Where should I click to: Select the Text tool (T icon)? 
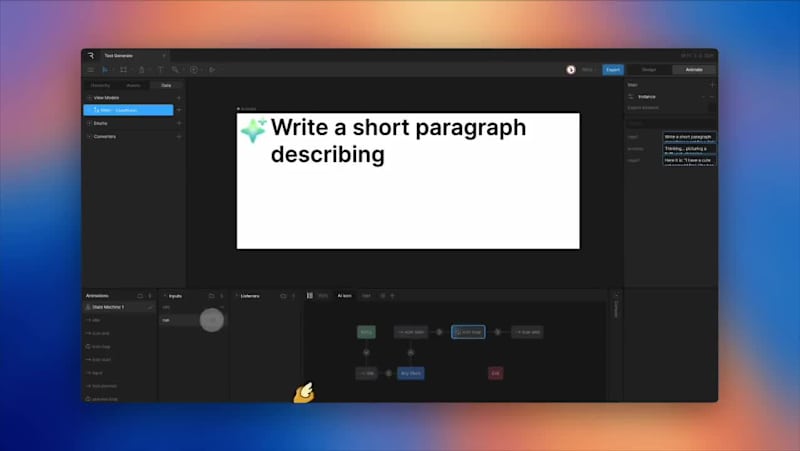coord(160,69)
